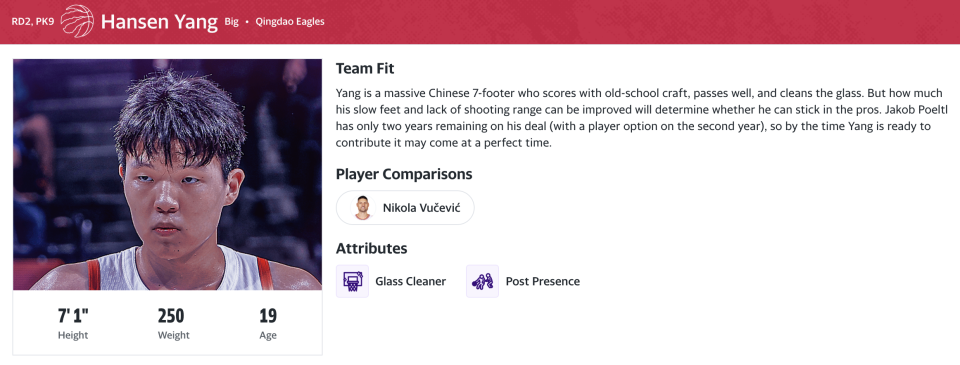Click the Team Fit heading
This screenshot has height=365, width=960.
point(366,69)
